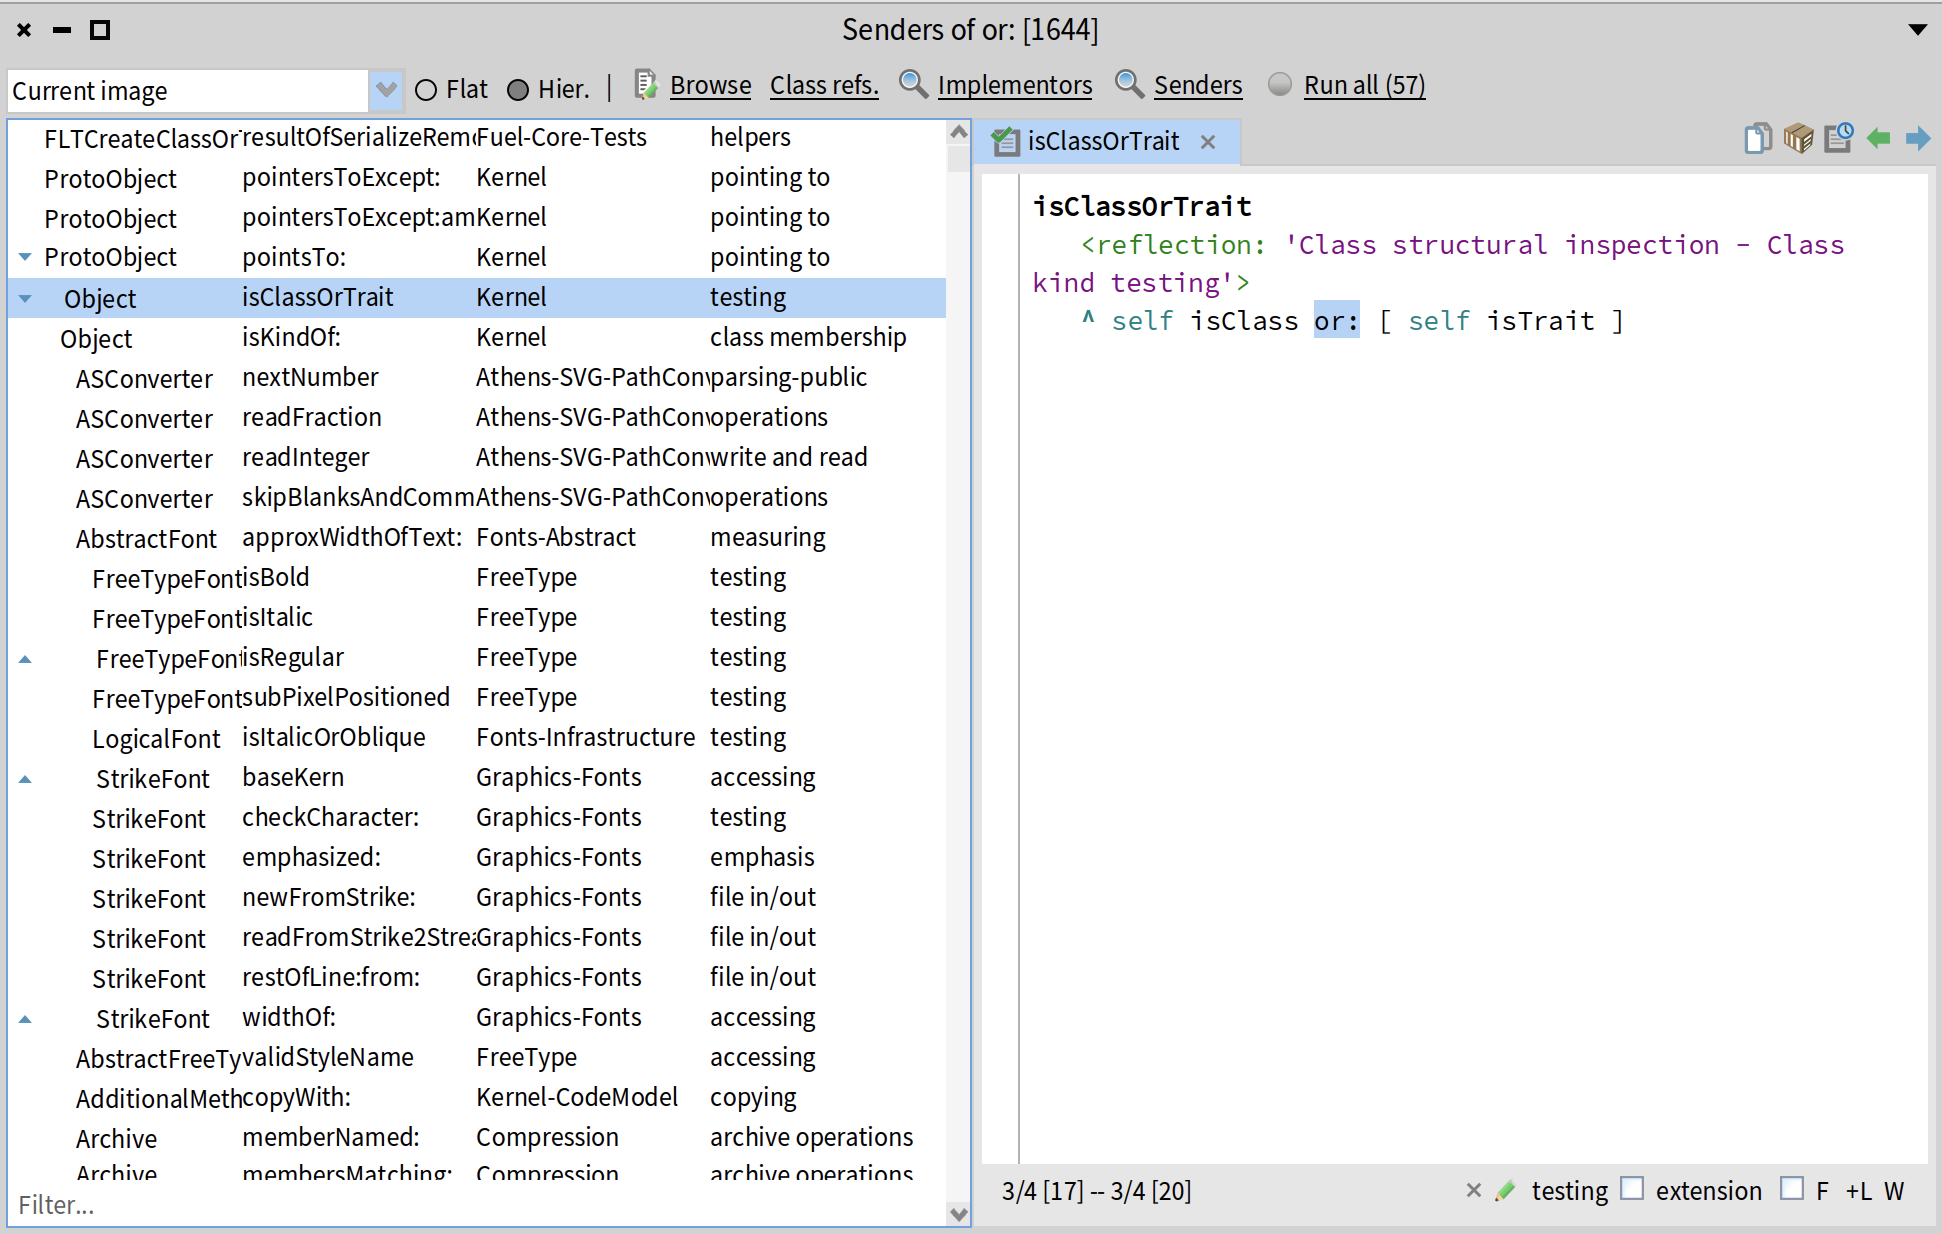Click the green pencil icon beside testing
This screenshot has height=1234, width=1942.
[x=1505, y=1191]
